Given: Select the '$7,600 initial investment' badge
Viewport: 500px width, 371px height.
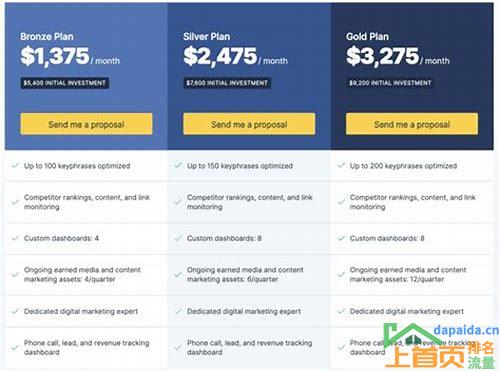Looking at the screenshot, I should point(227,83).
